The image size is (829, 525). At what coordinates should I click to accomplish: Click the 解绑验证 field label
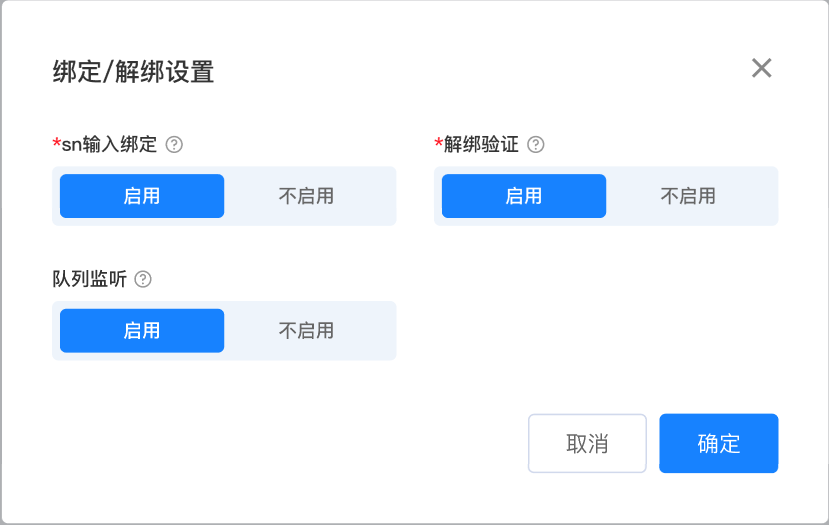pos(481,144)
